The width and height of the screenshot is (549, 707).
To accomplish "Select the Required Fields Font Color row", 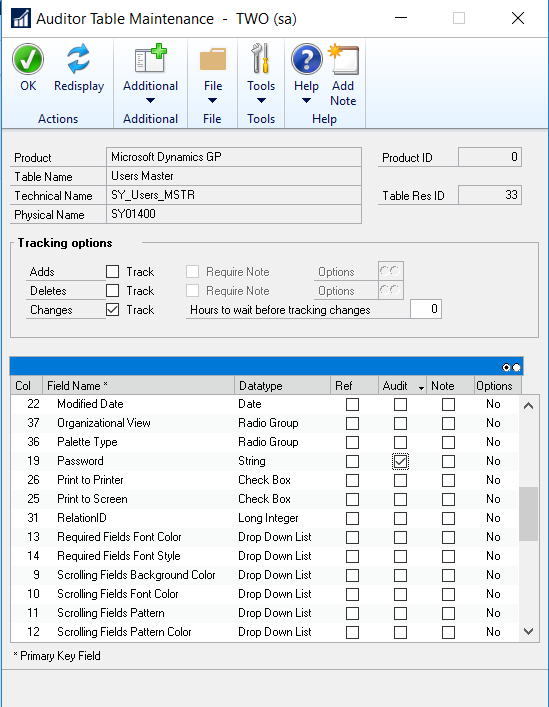I will pyautogui.click(x=265, y=537).
